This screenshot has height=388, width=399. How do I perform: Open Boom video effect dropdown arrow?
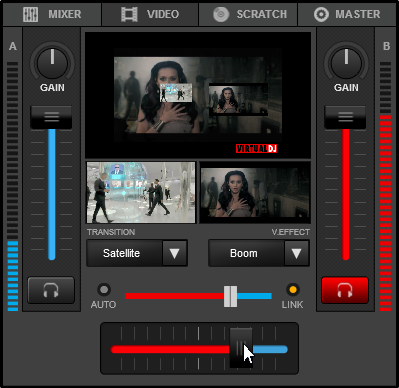click(x=297, y=253)
